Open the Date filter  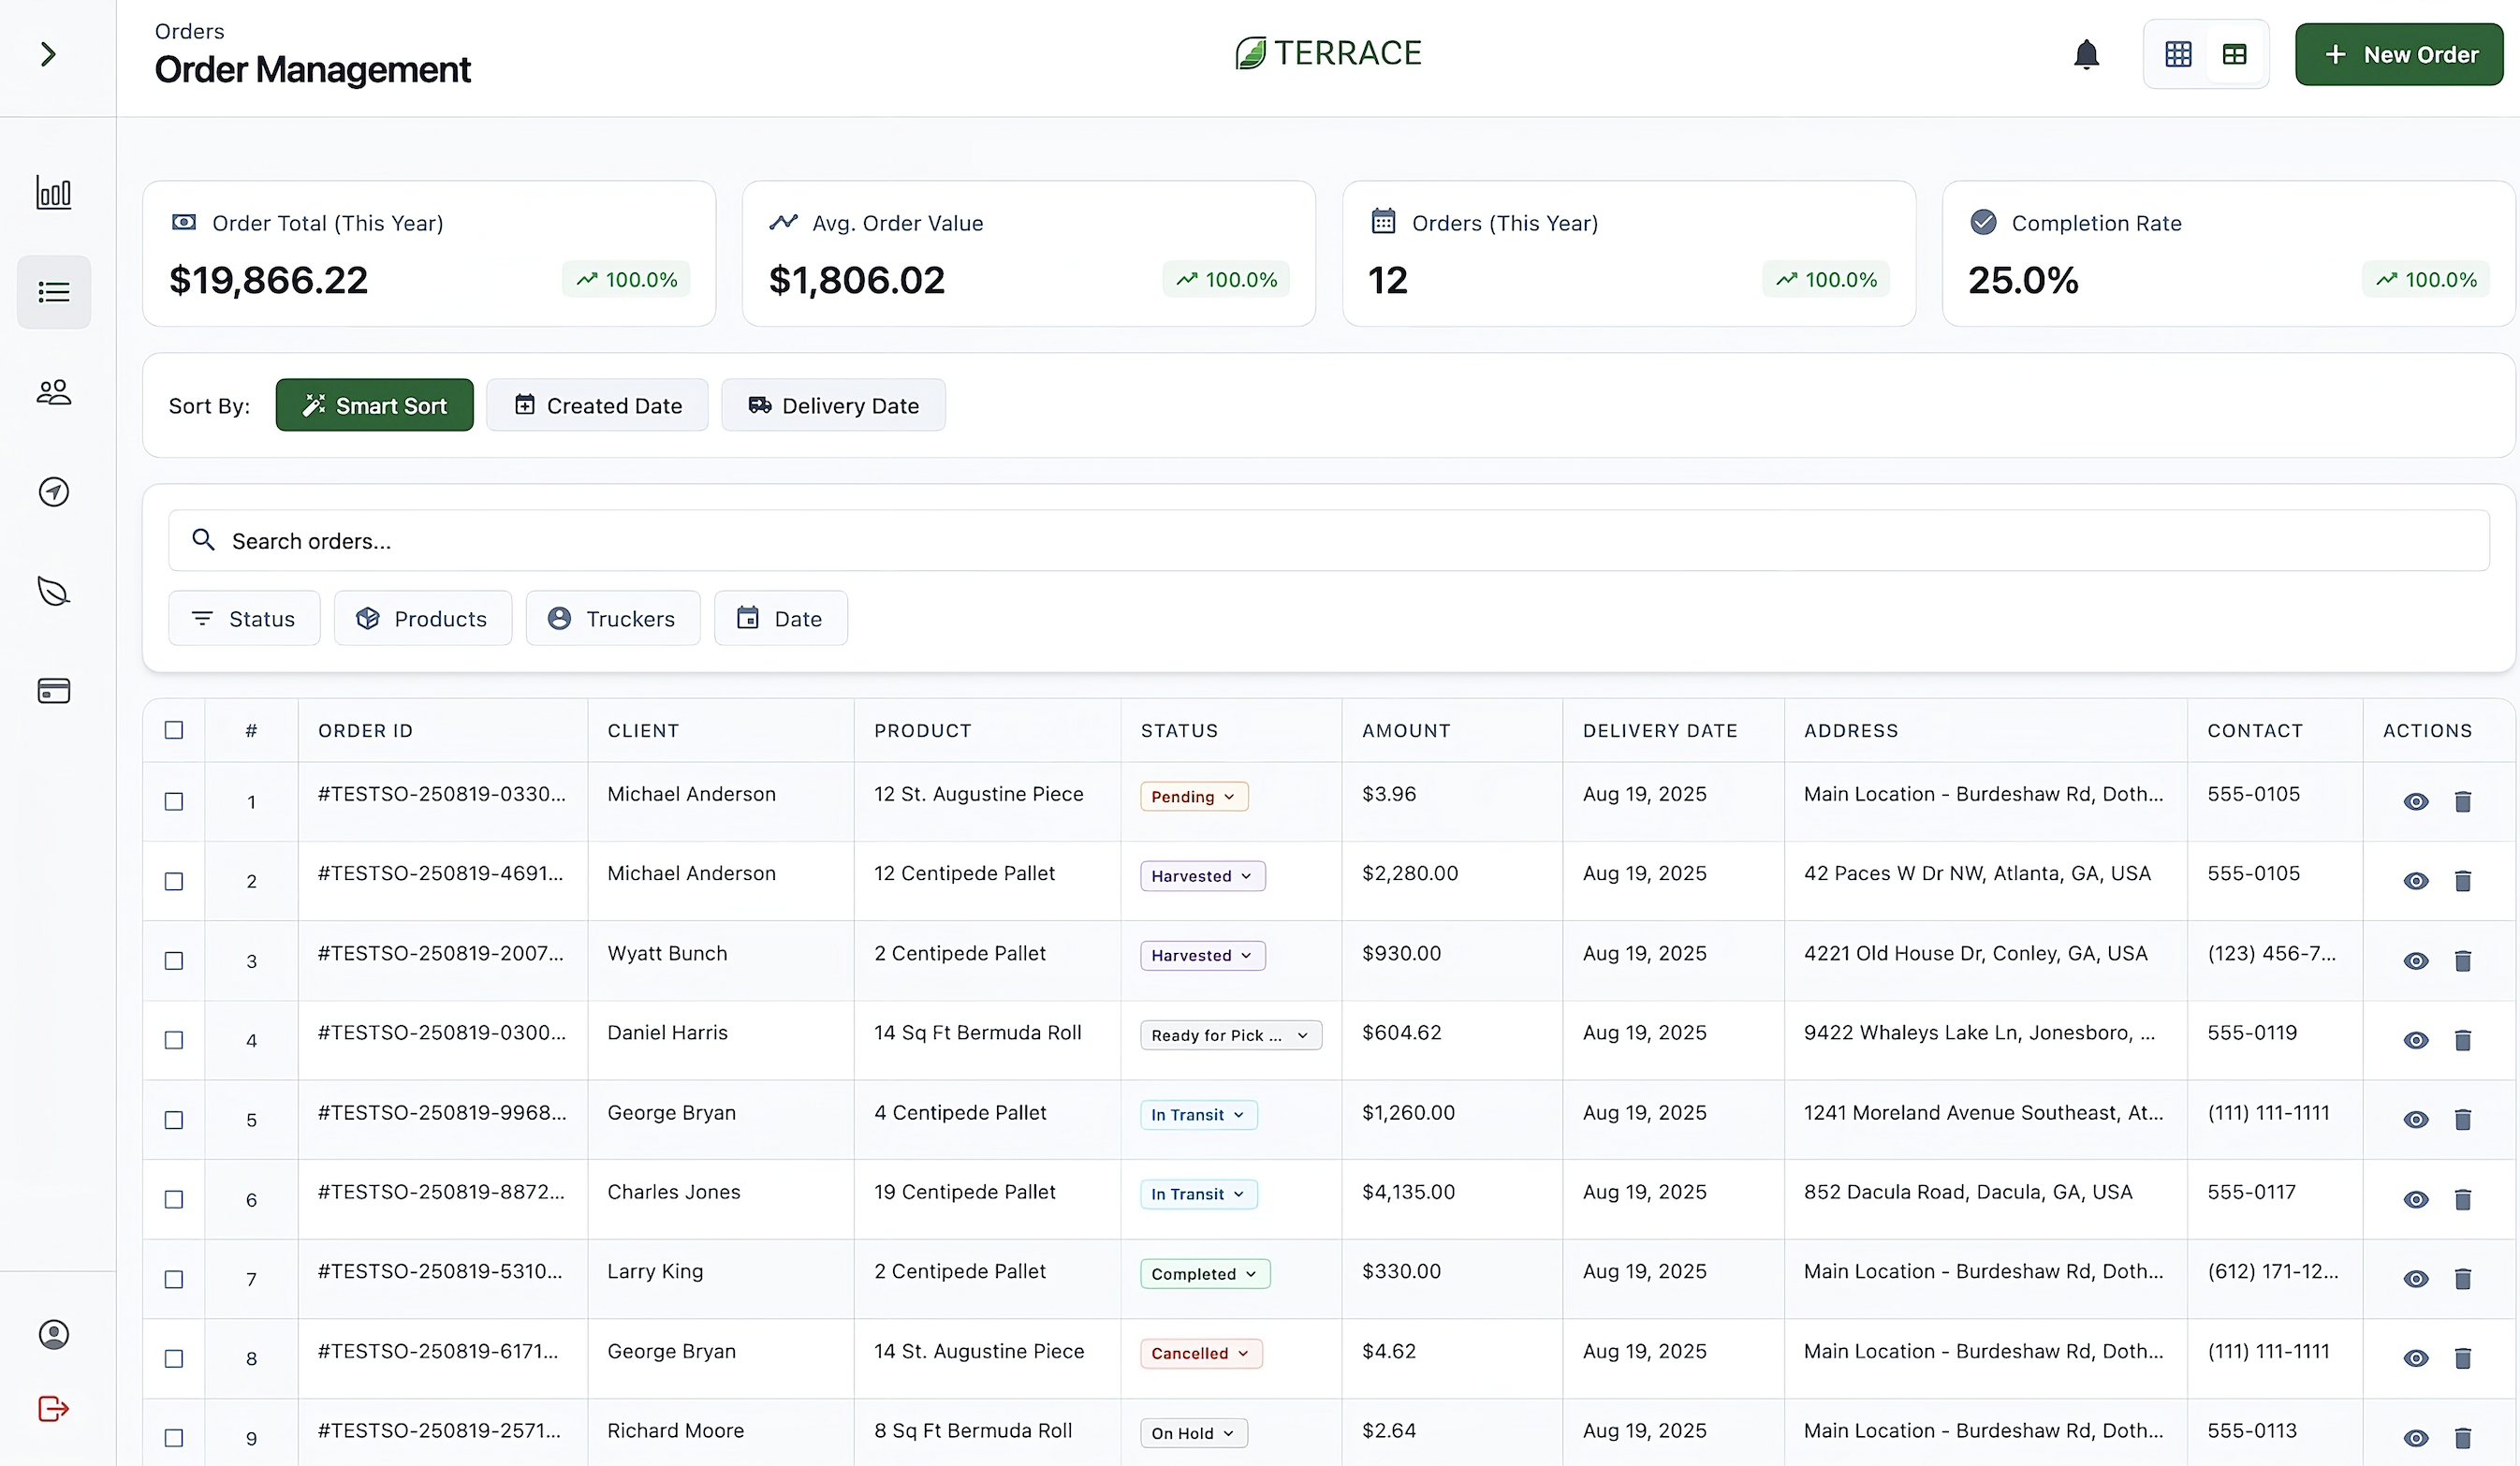(x=781, y=618)
